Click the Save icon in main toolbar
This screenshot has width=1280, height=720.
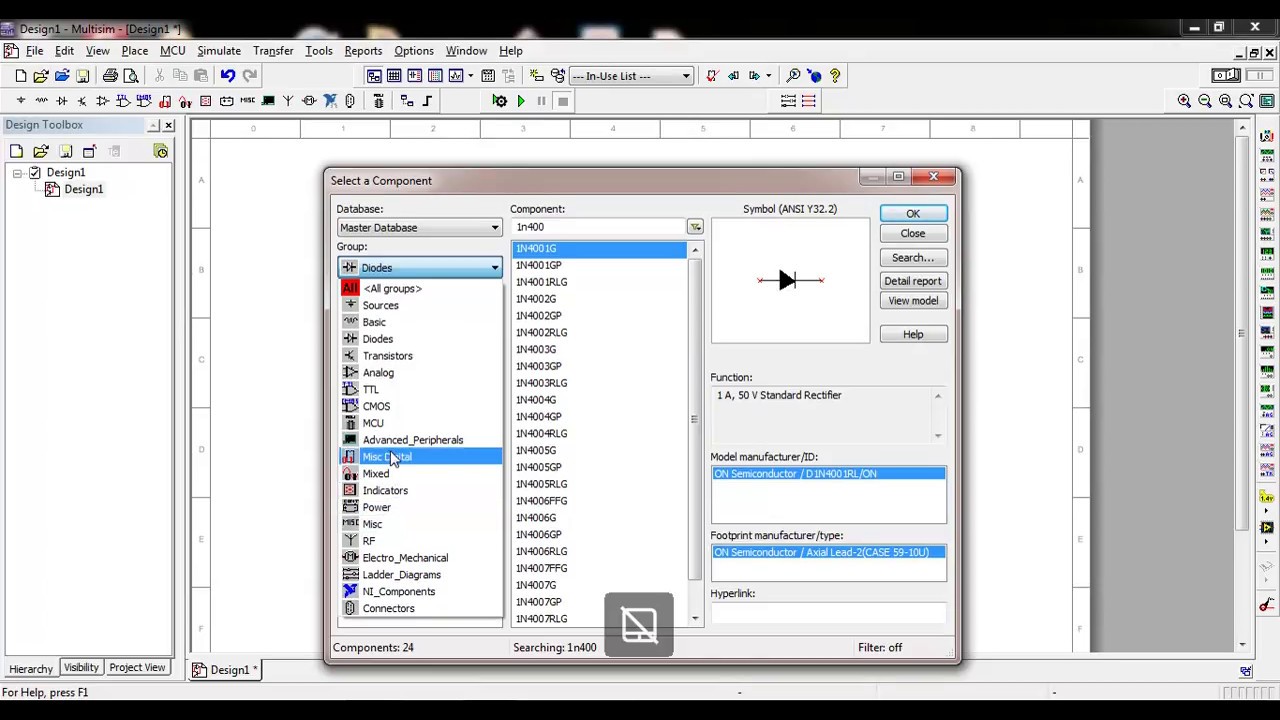(83, 76)
